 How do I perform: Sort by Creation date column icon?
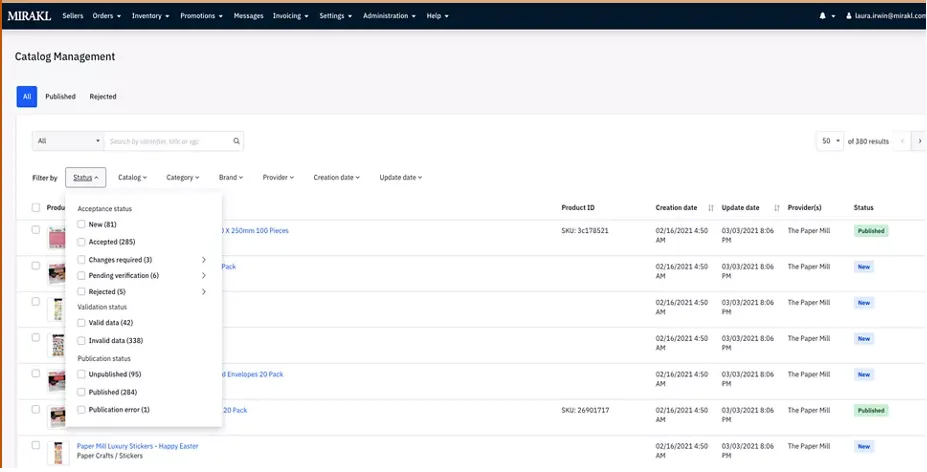pyautogui.click(x=711, y=208)
